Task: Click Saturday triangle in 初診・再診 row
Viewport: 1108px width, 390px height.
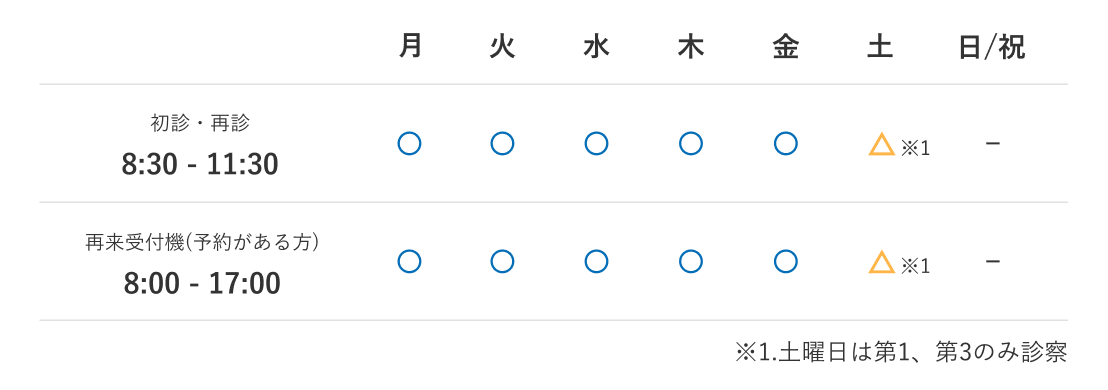Action: 881,144
